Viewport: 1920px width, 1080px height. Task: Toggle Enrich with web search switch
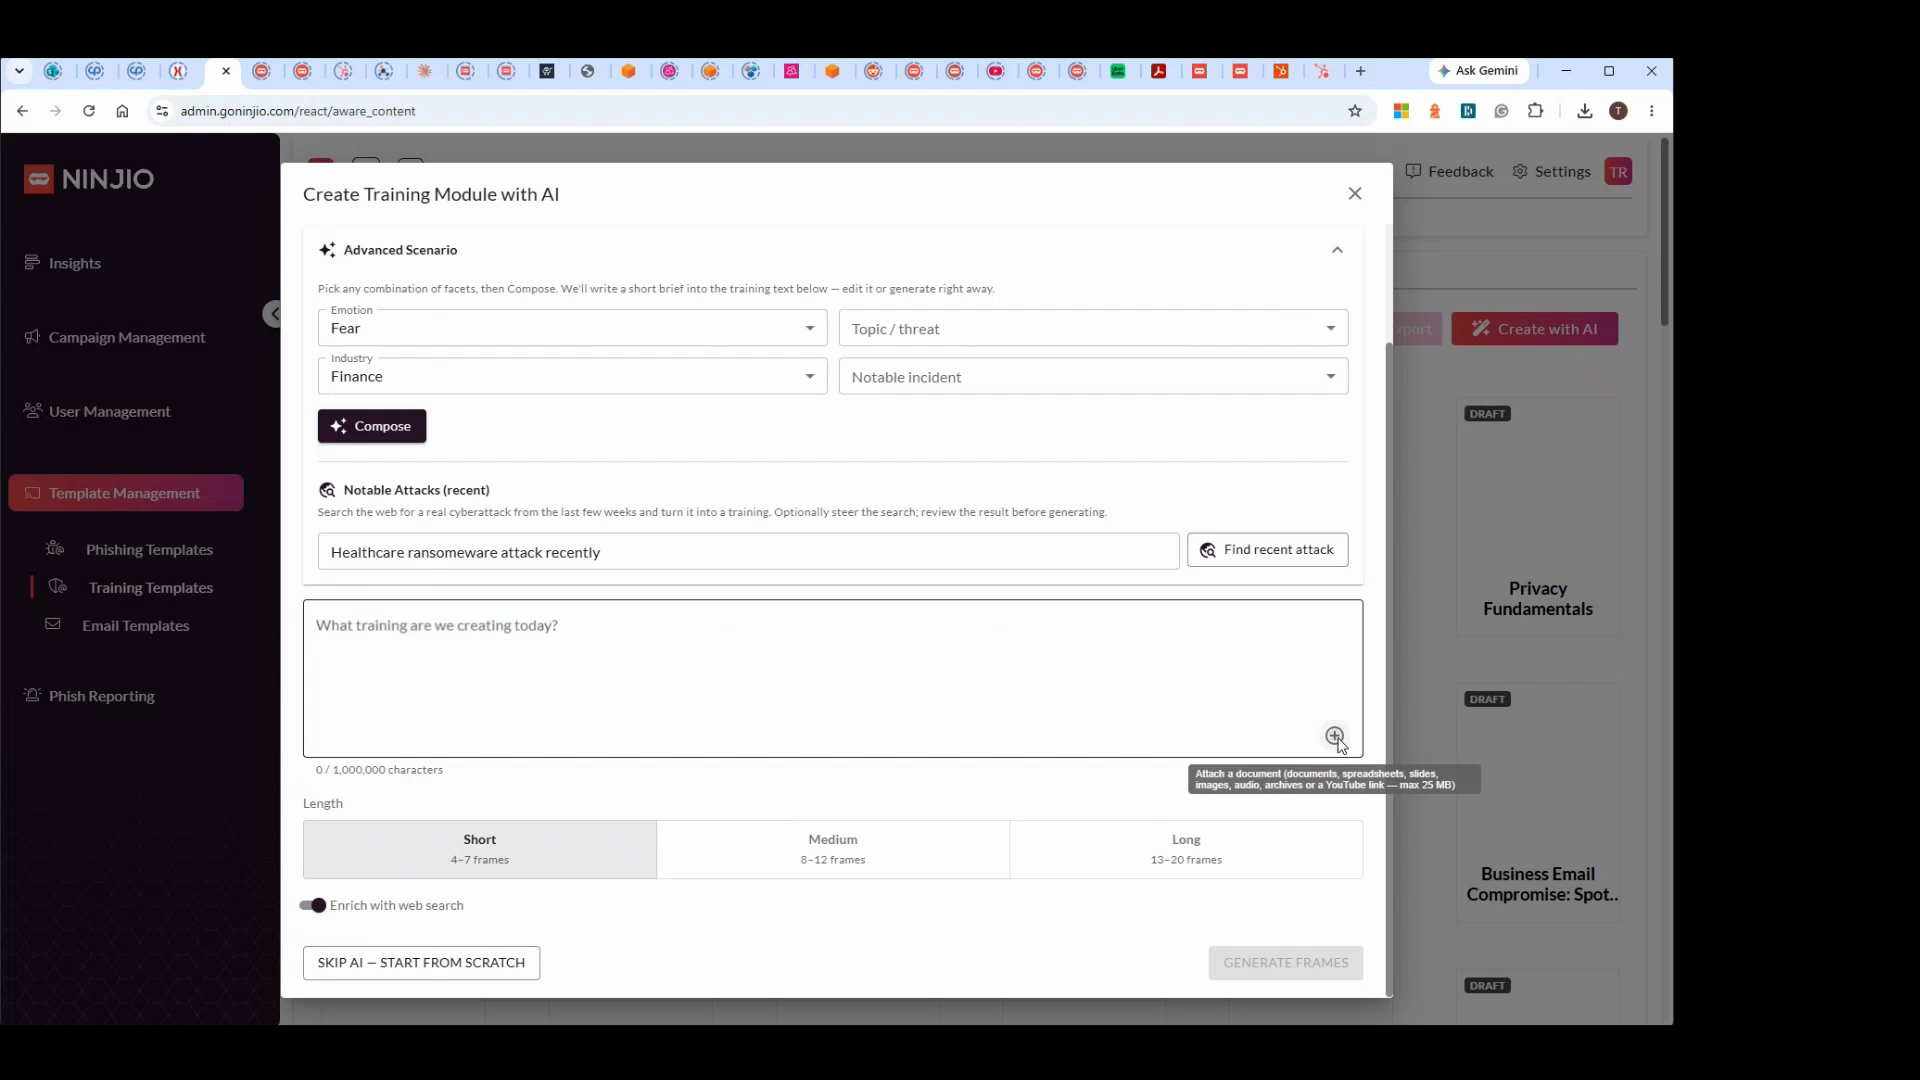pos(313,905)
